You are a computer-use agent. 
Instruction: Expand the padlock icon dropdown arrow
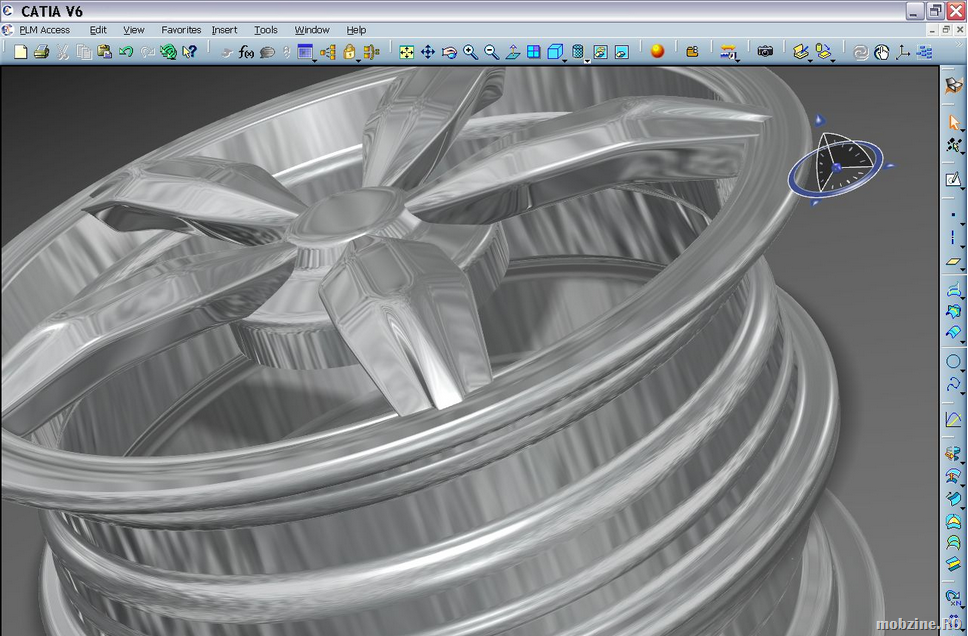[x=358, y=60]
